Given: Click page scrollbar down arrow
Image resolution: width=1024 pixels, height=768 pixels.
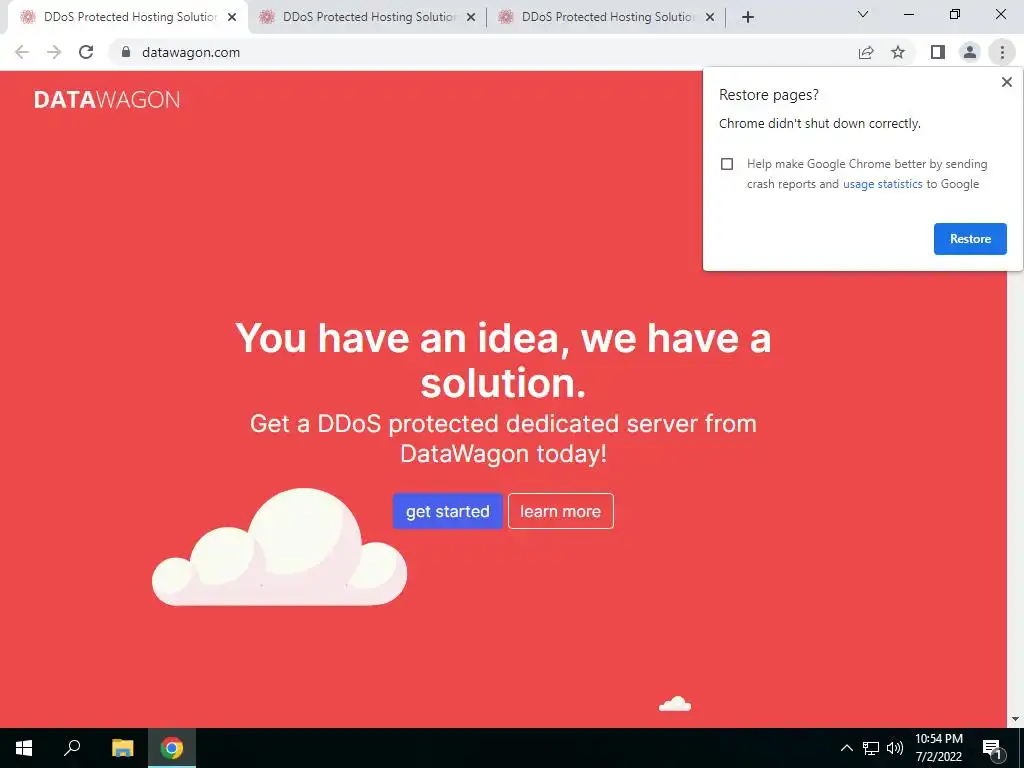Looking at the screenshot, I should pyautogui.click(x=1015, y=719).
